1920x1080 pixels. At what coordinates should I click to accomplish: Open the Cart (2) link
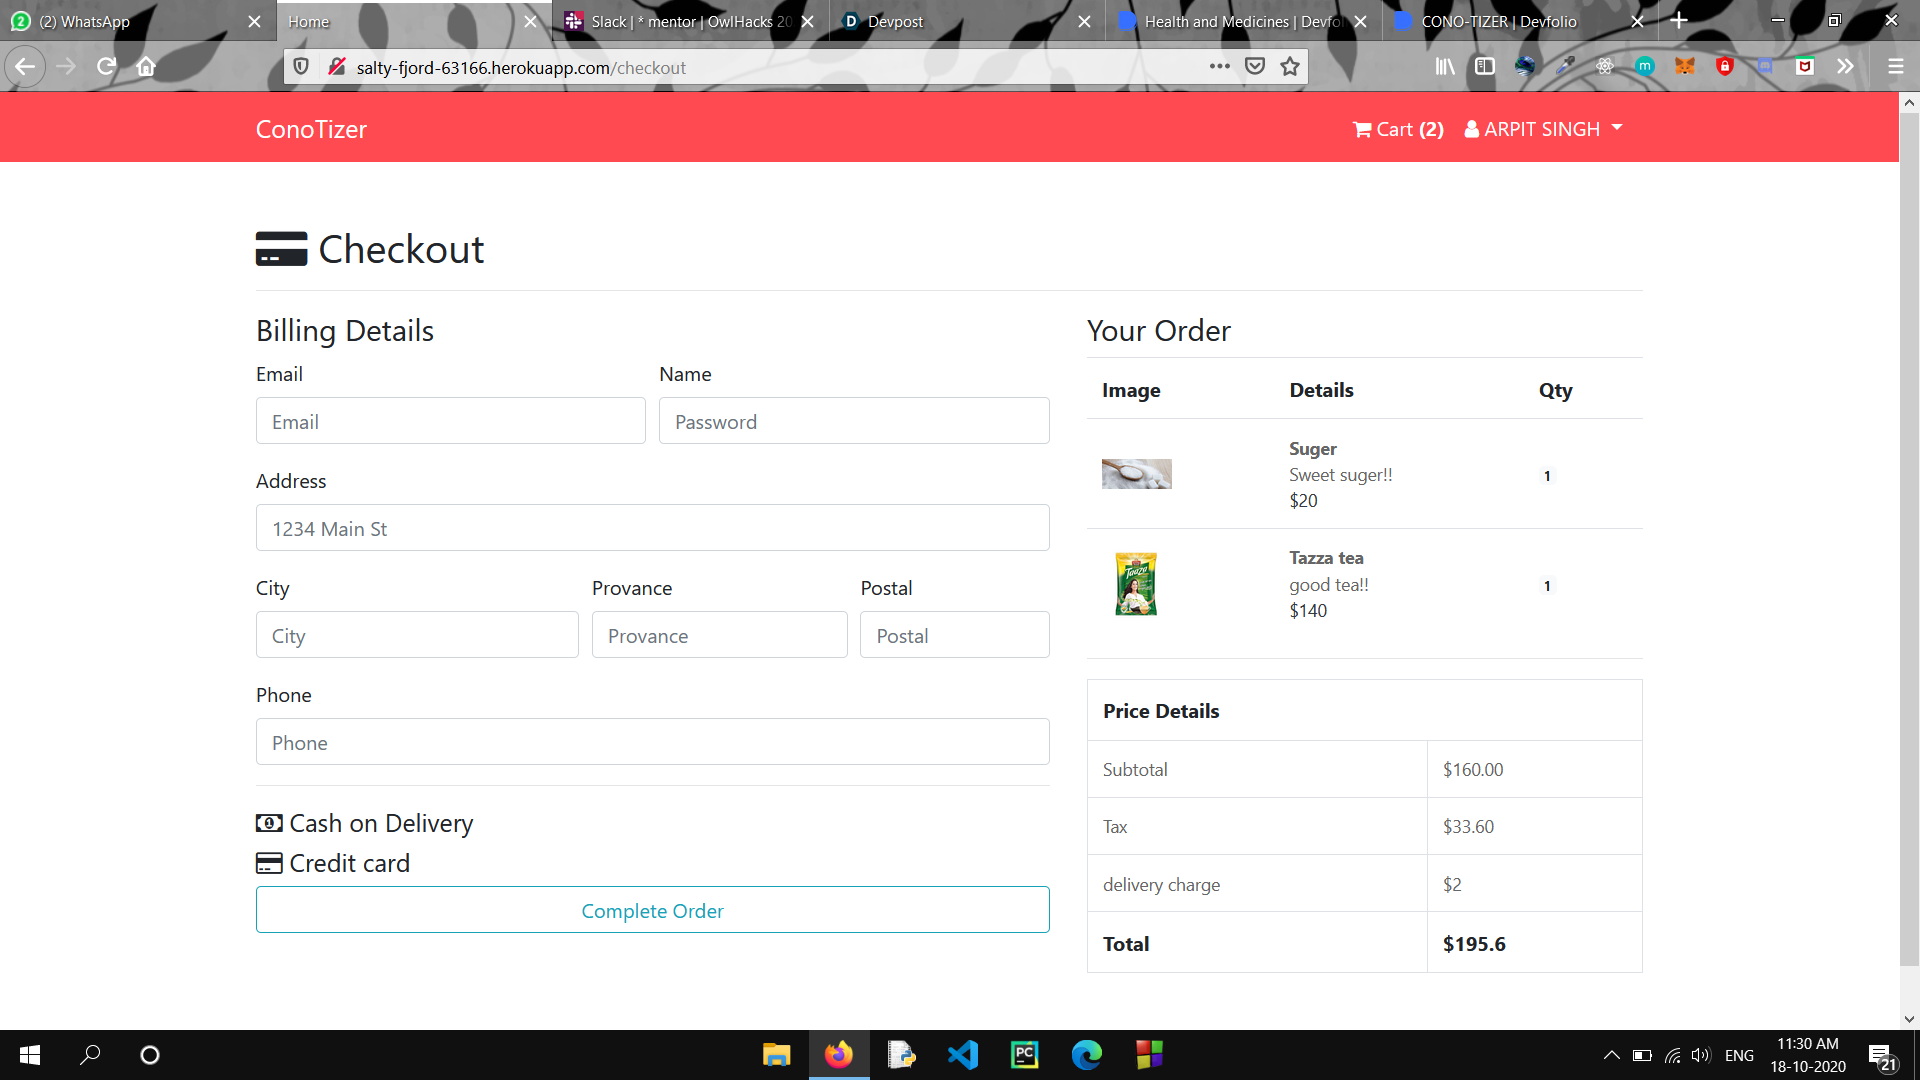1398,129
